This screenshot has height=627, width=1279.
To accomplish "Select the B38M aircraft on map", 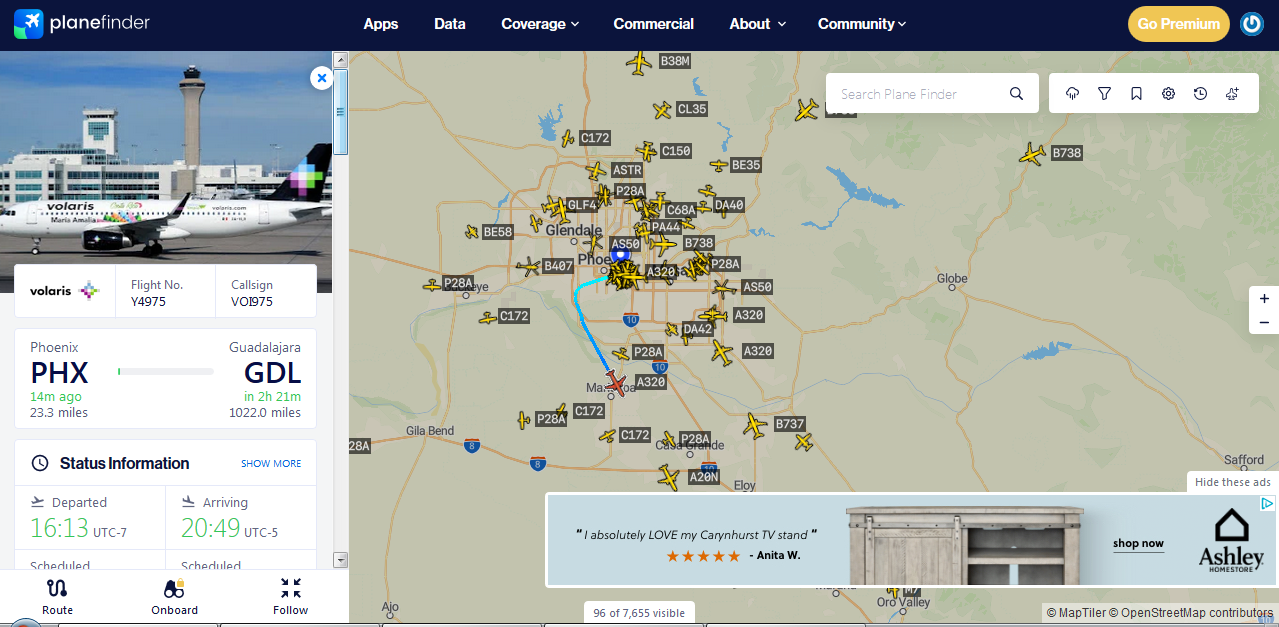I will [638, 63].
